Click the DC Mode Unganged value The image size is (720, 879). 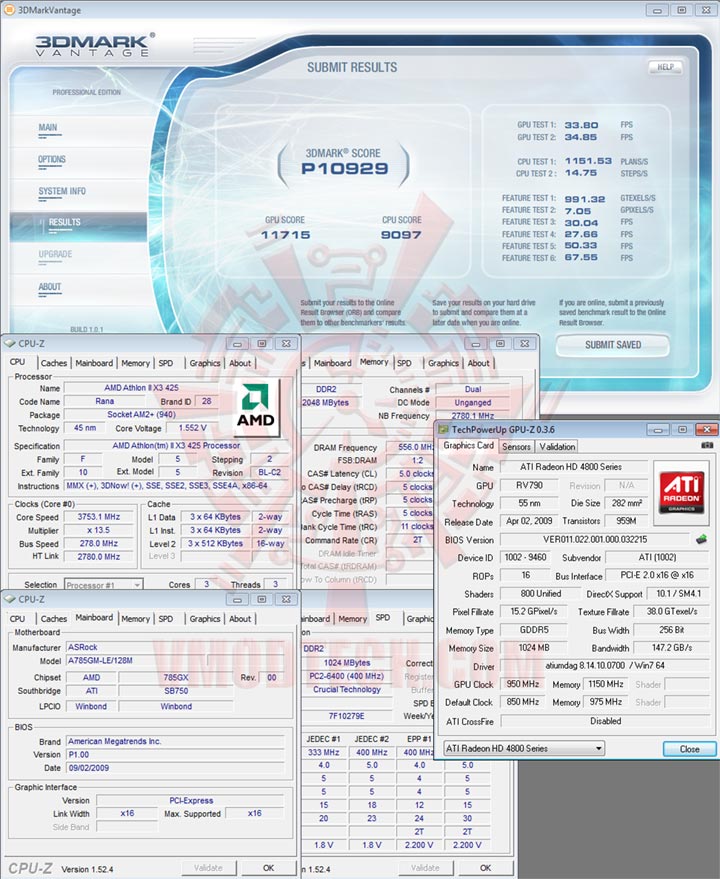473,403
